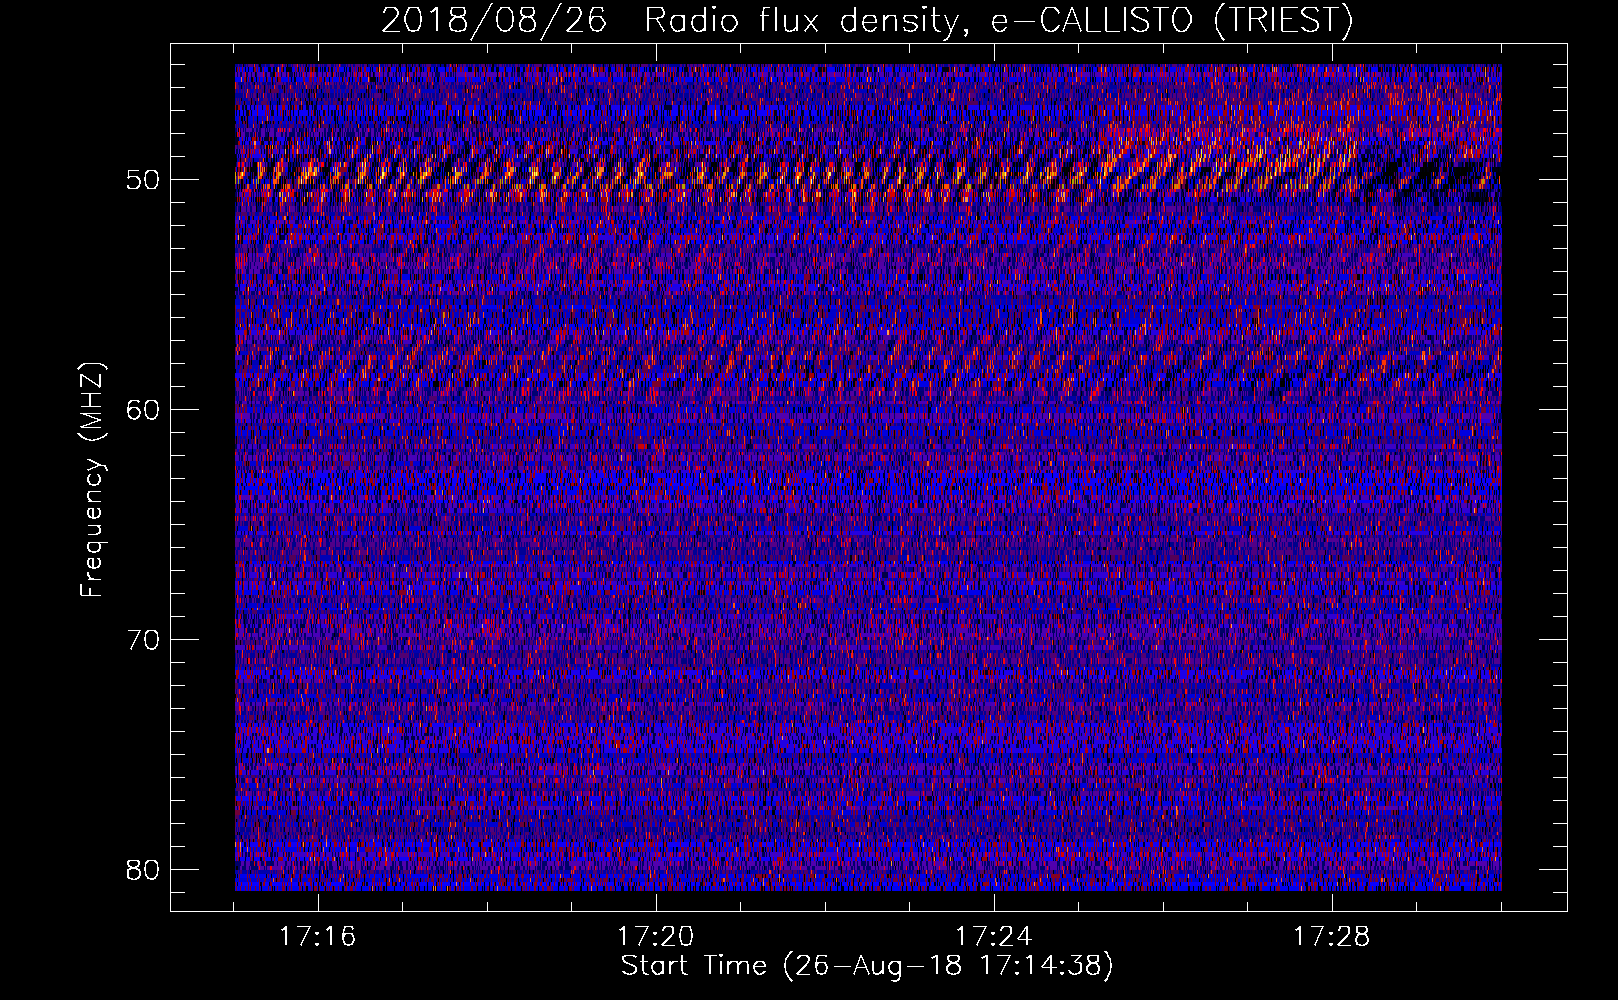Click the 17:20 time tick label

click(655, 937)
